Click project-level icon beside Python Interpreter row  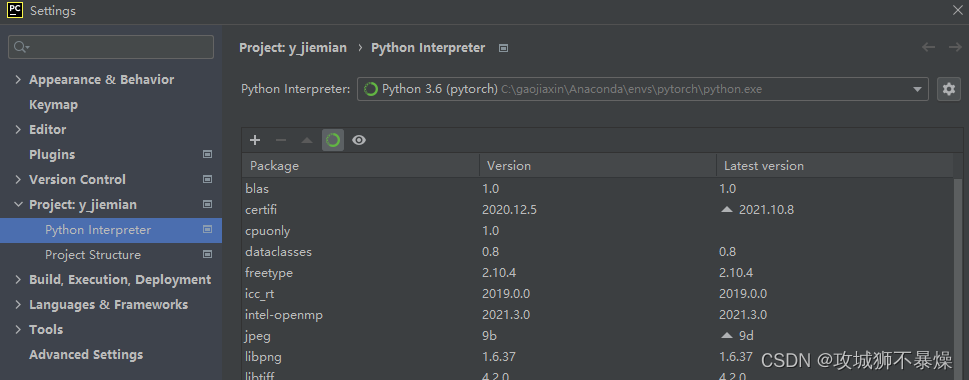tap(208, 230)
